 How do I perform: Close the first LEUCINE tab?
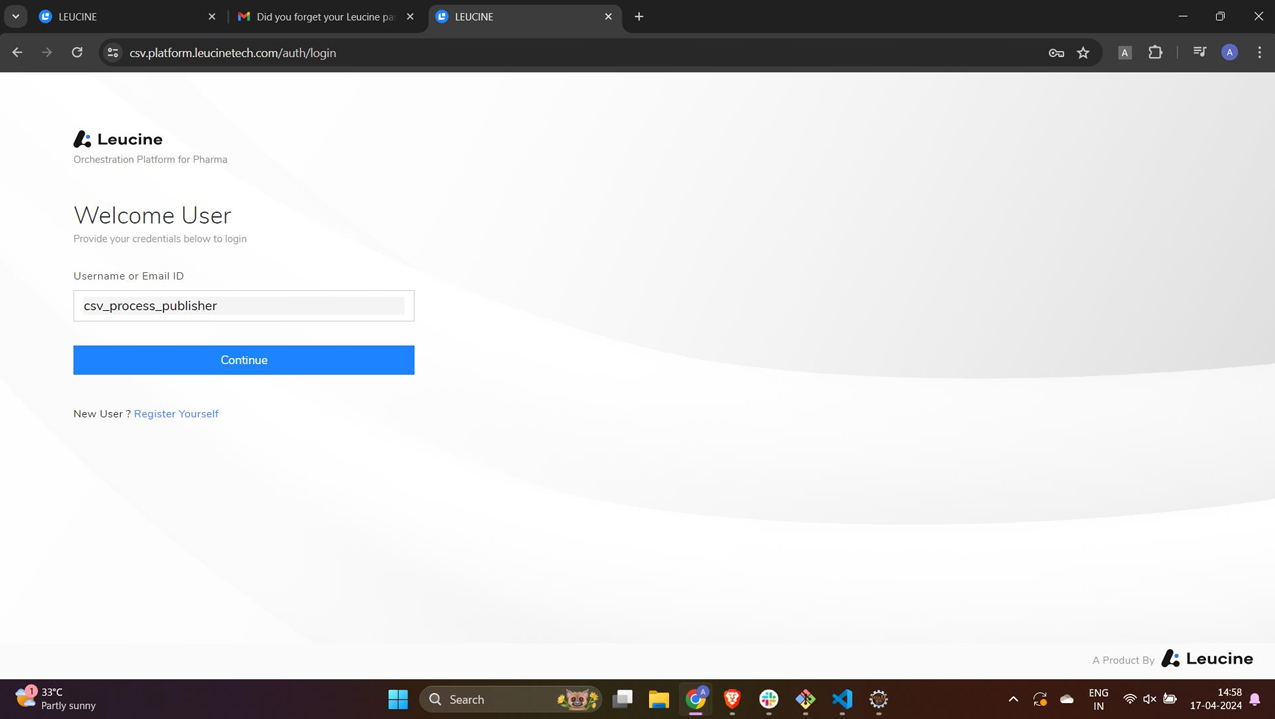[212, 17]
